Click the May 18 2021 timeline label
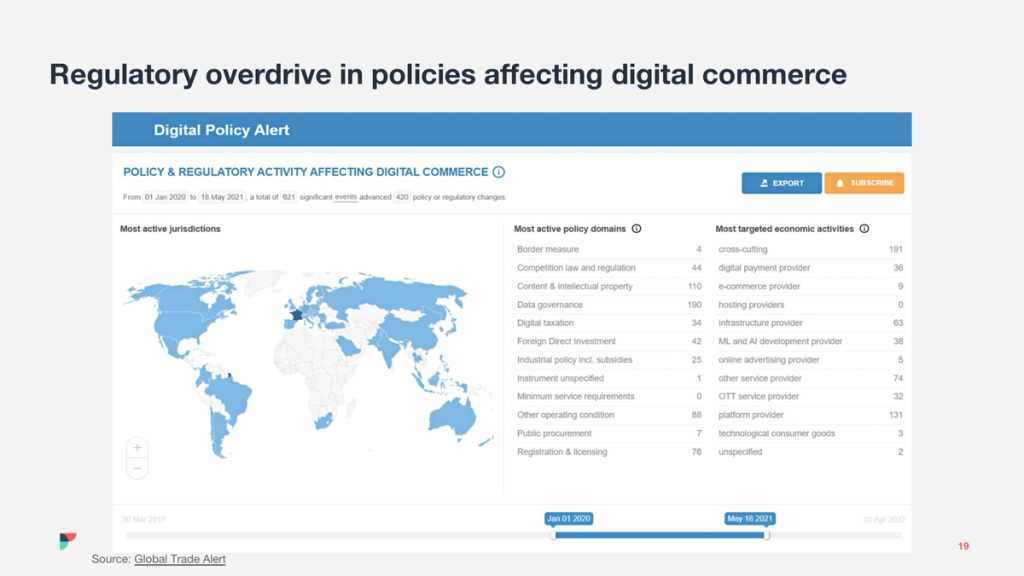 click(750, 519)
